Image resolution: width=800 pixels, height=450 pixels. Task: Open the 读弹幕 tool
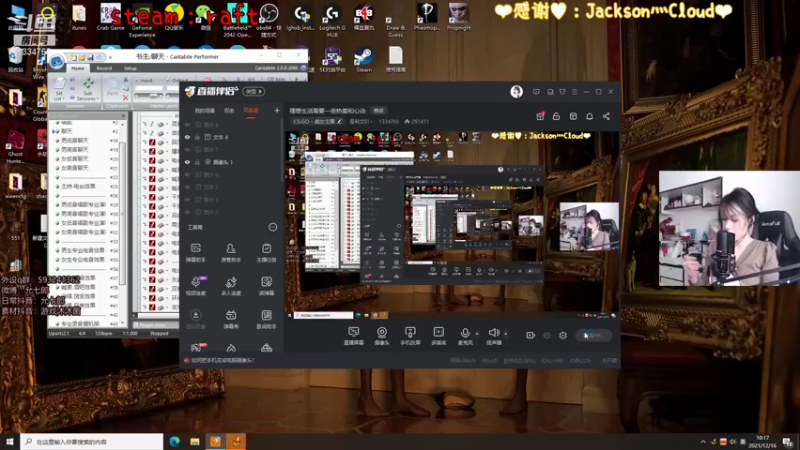click(266, 286)
